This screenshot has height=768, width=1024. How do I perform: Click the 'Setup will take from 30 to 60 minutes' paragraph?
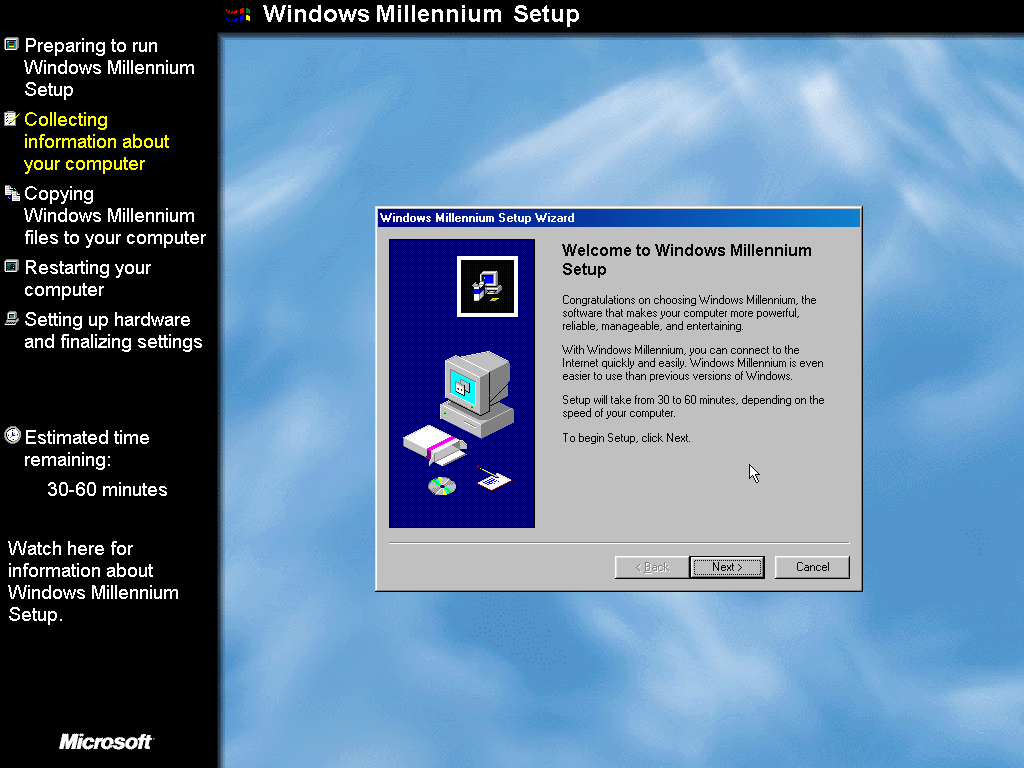pos(693,406)
